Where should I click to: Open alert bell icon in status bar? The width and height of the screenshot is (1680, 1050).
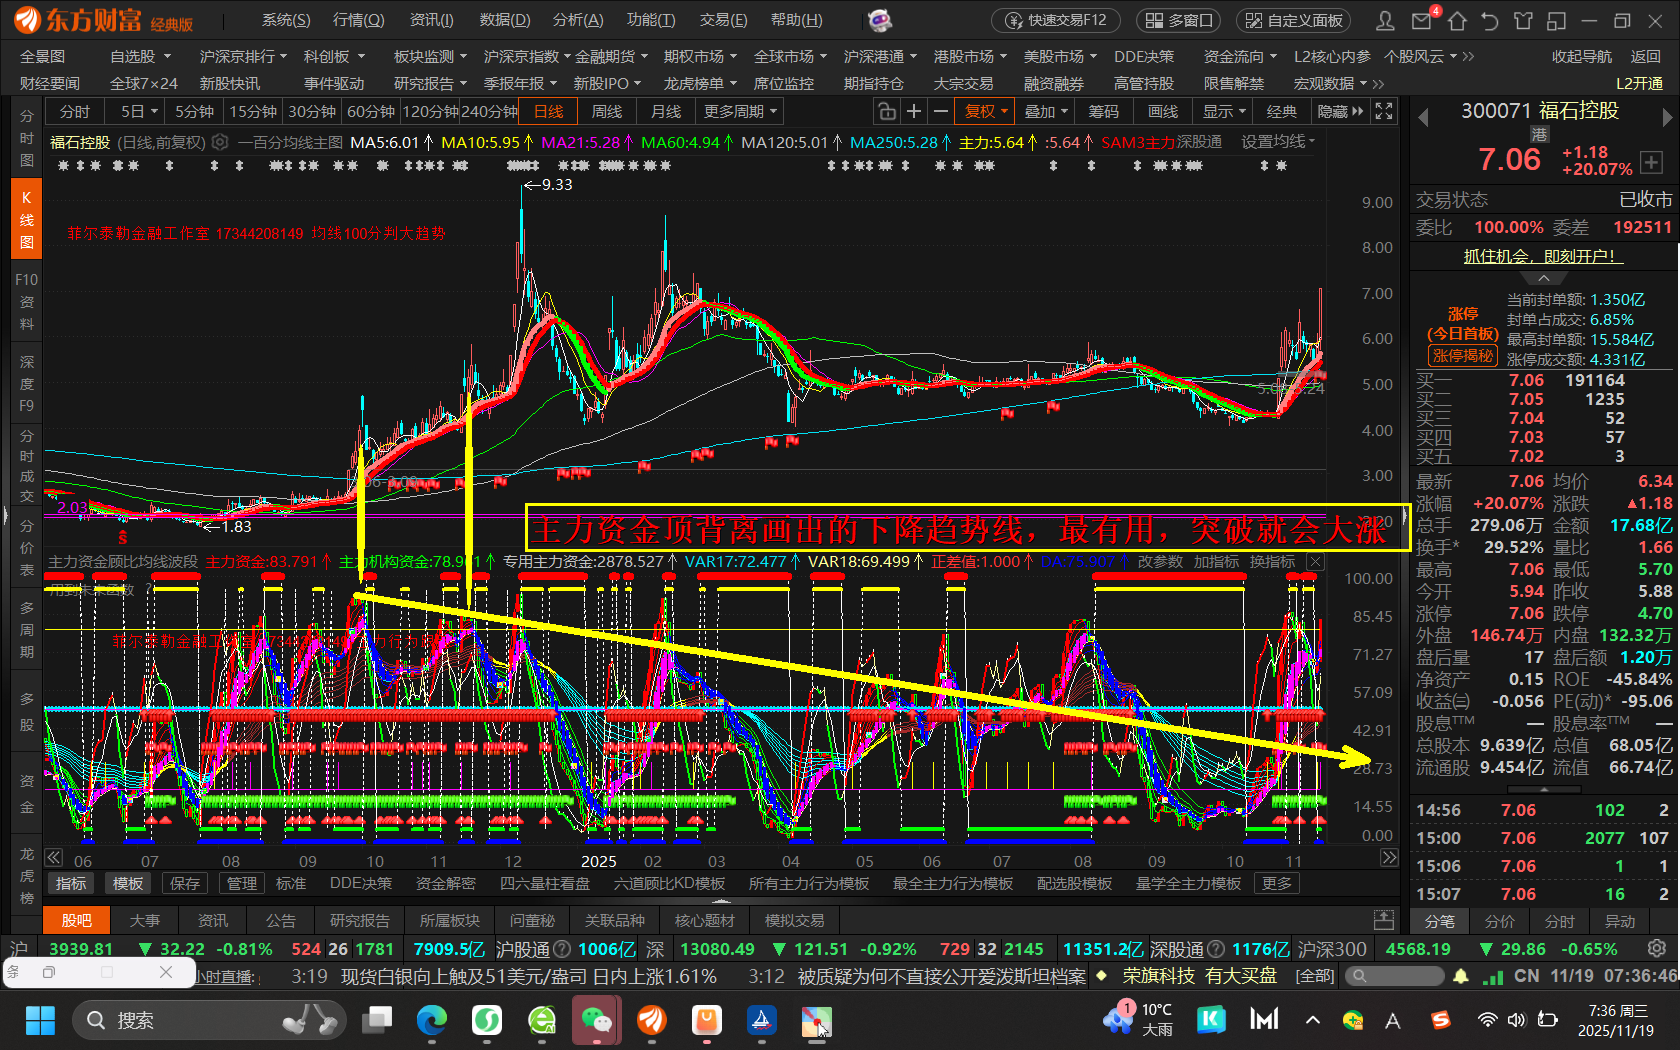[1462, 976]
